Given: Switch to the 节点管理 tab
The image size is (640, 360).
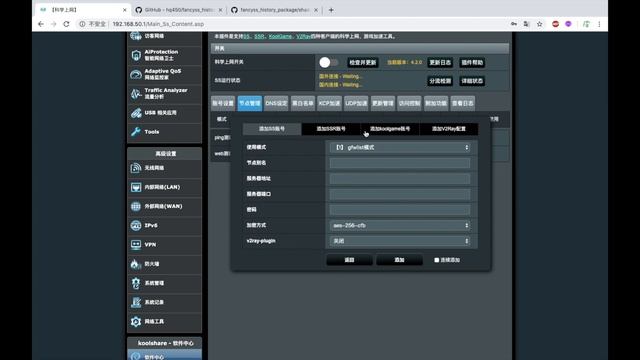Looking at the screenshot, I should coord(249,103).
